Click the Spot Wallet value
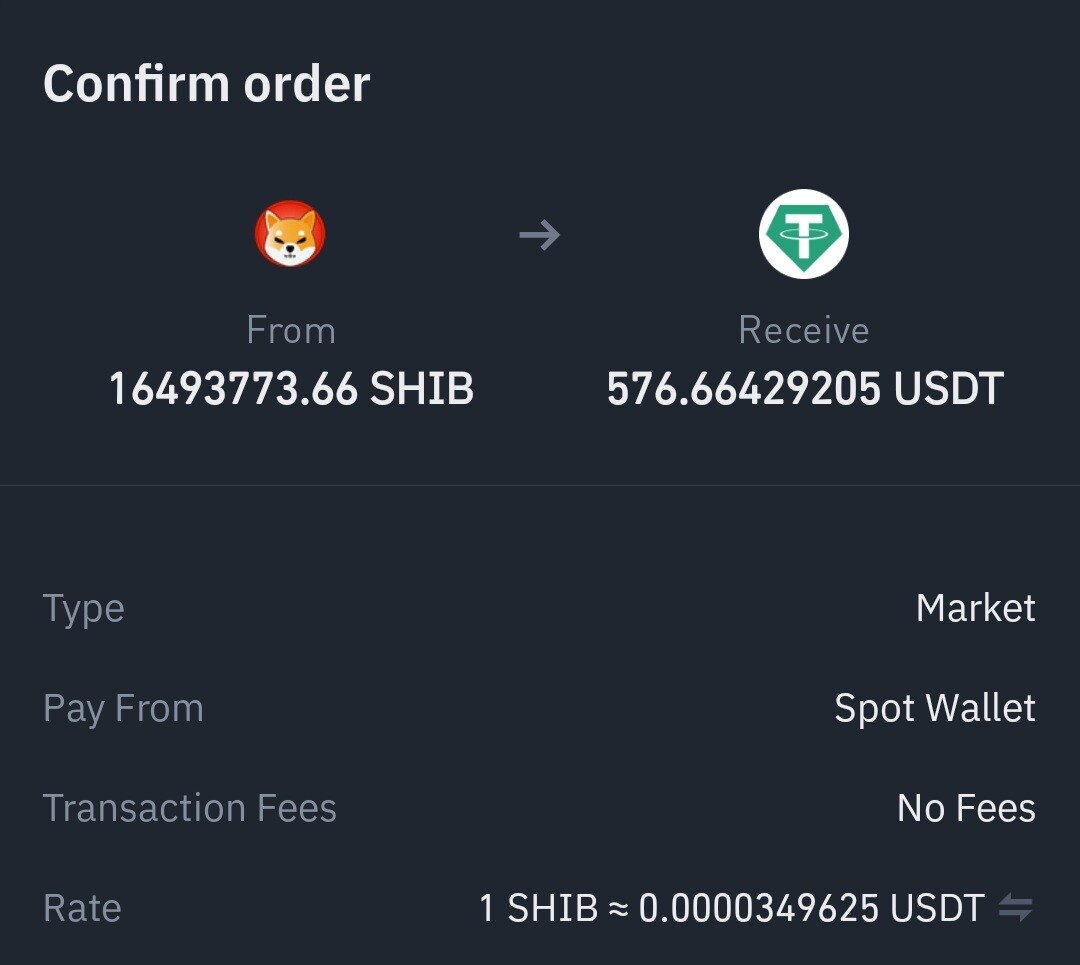This screenshot has width=1080, height=965. point(935,709)
